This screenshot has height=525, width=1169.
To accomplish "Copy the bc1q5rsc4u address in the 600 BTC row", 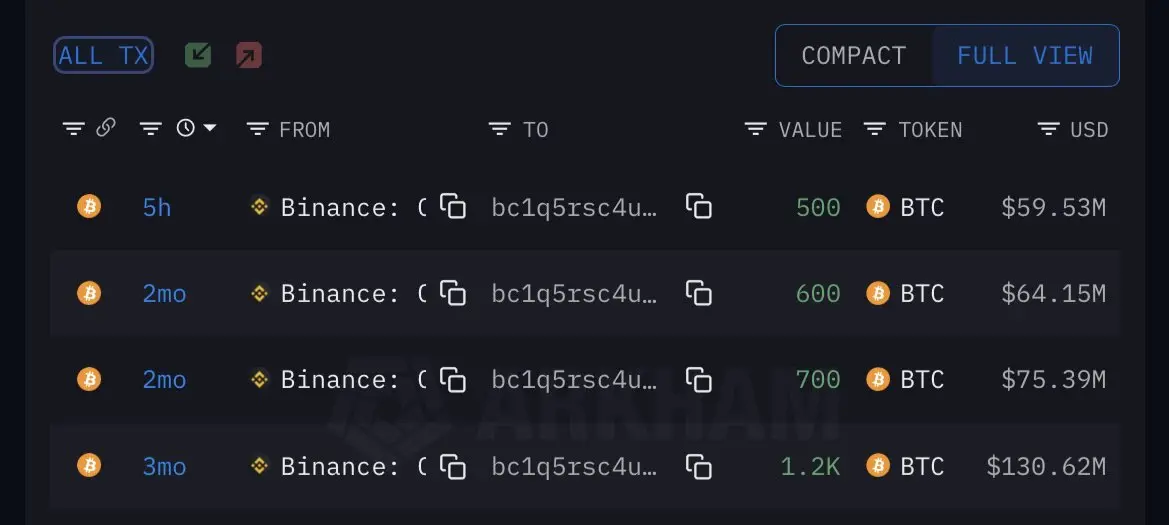I will coord(699,293).
